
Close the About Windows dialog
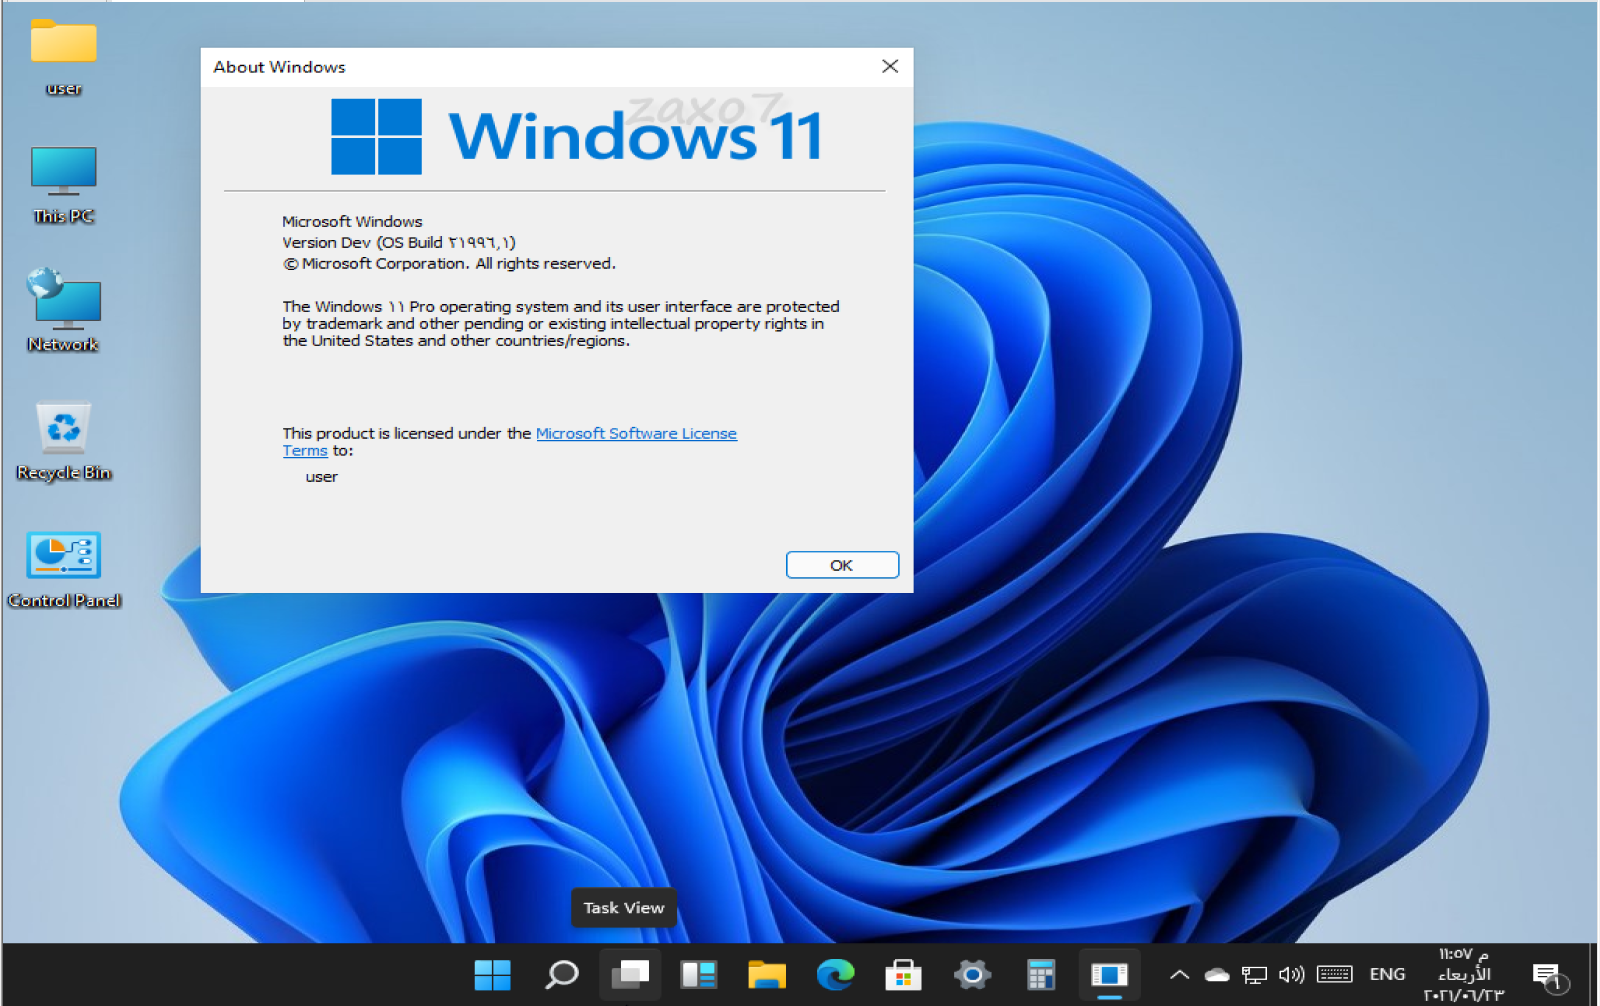tap(890, 66)
